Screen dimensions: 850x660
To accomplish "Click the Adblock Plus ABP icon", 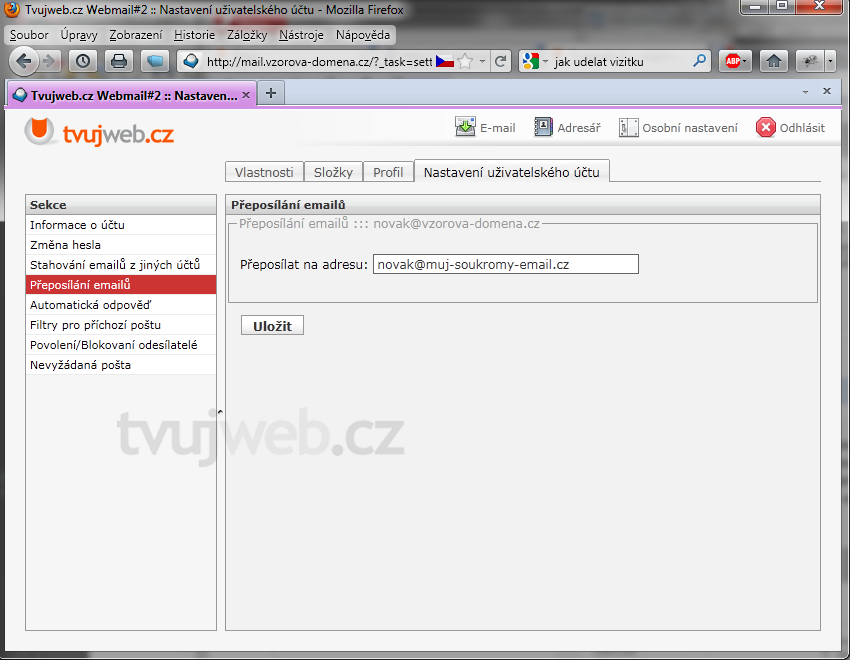I will 735,61.
